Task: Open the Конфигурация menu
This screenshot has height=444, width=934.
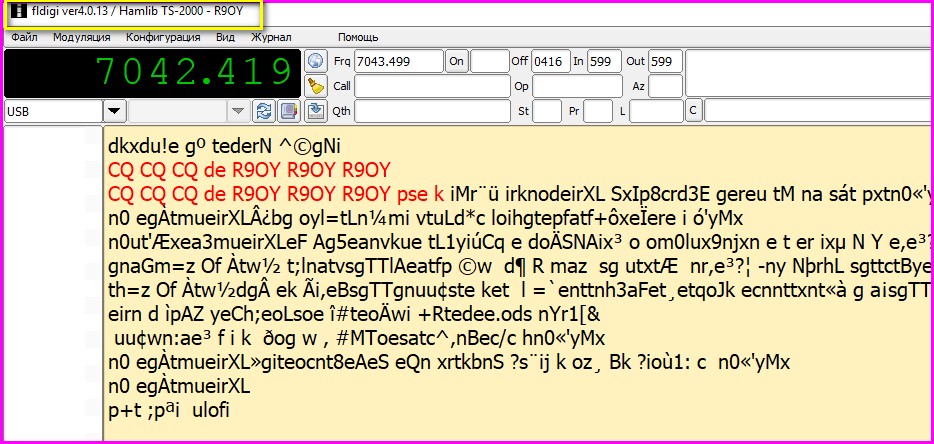Action: click(163, 37)
